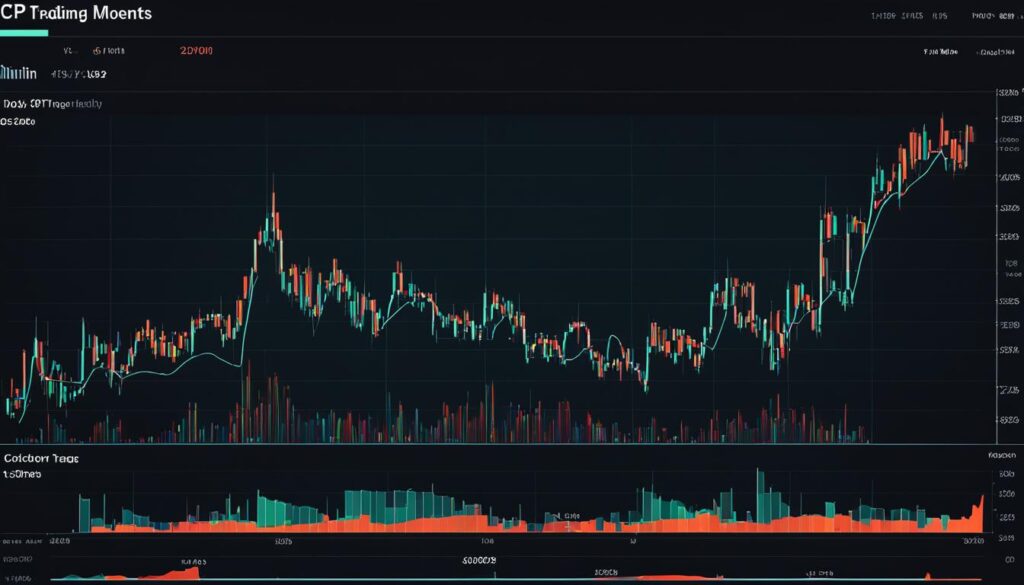Open the "Dos CPT" chart label dropdown
Viewport: 1024px width, 585px height.
(52, 103)
